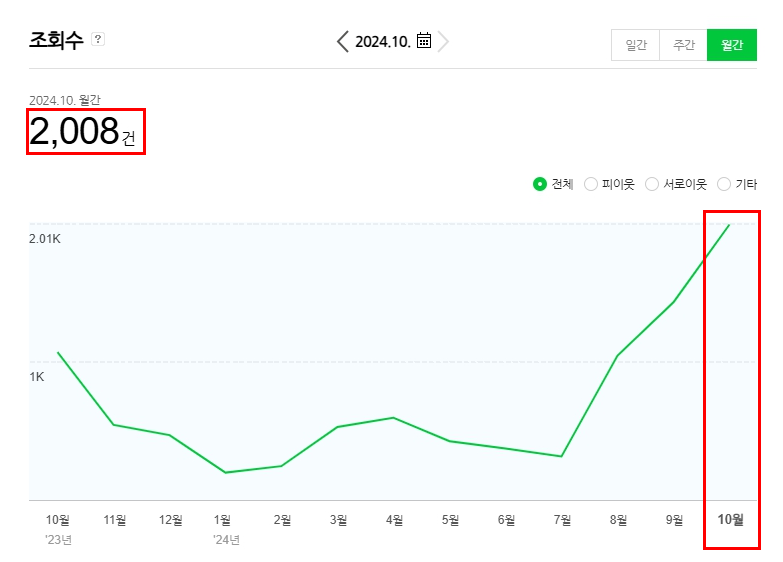This screenshot has width=783, height=562.
Task: Select the 기타 radio button
Action: [x=724, y=184]
